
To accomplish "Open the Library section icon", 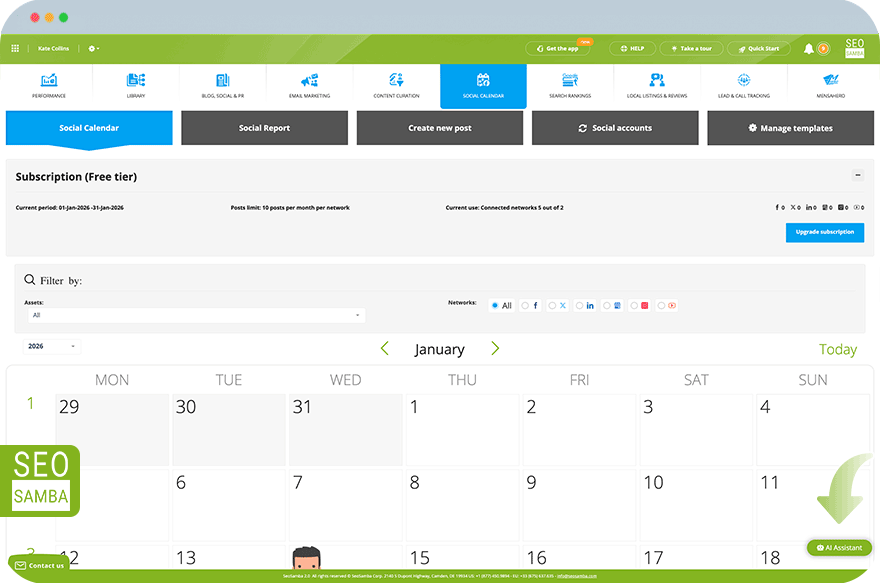I will 136,81.
